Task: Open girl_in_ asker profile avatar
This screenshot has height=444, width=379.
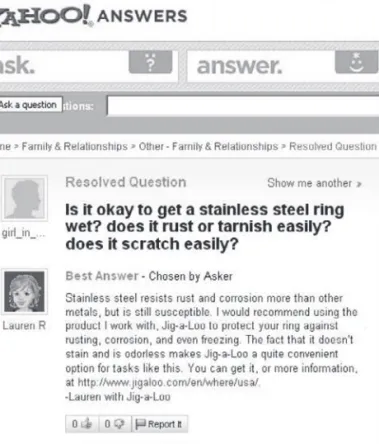Action: [24, 198]
